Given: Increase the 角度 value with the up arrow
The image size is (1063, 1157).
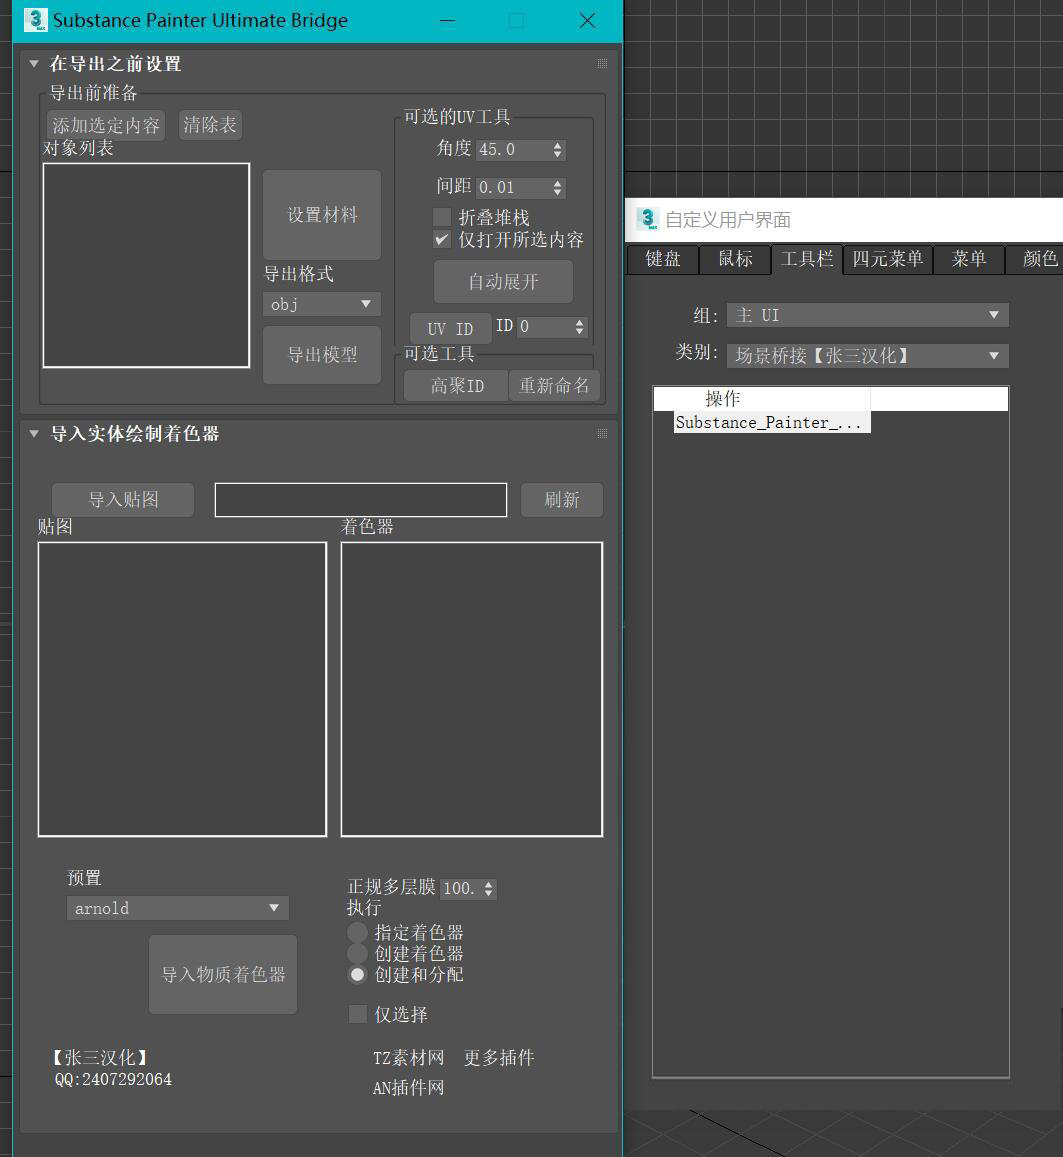Looking at the screenshot, I should click(x=557, y=144).
